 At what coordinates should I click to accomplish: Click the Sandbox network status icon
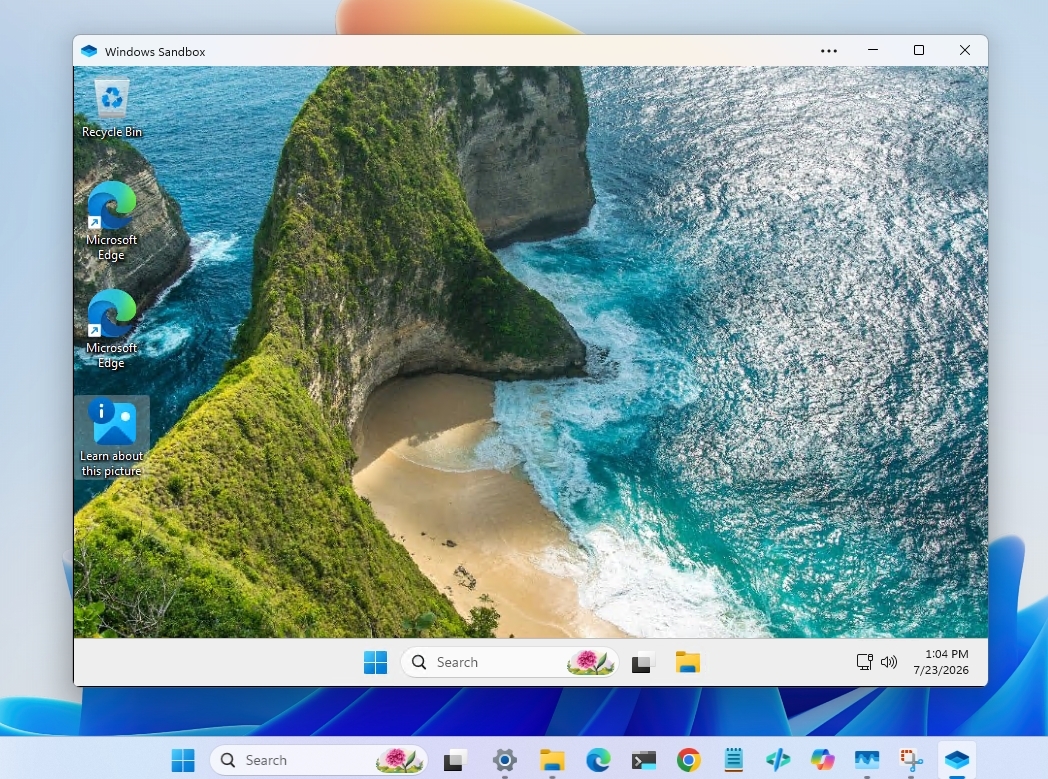coord(864,662)
